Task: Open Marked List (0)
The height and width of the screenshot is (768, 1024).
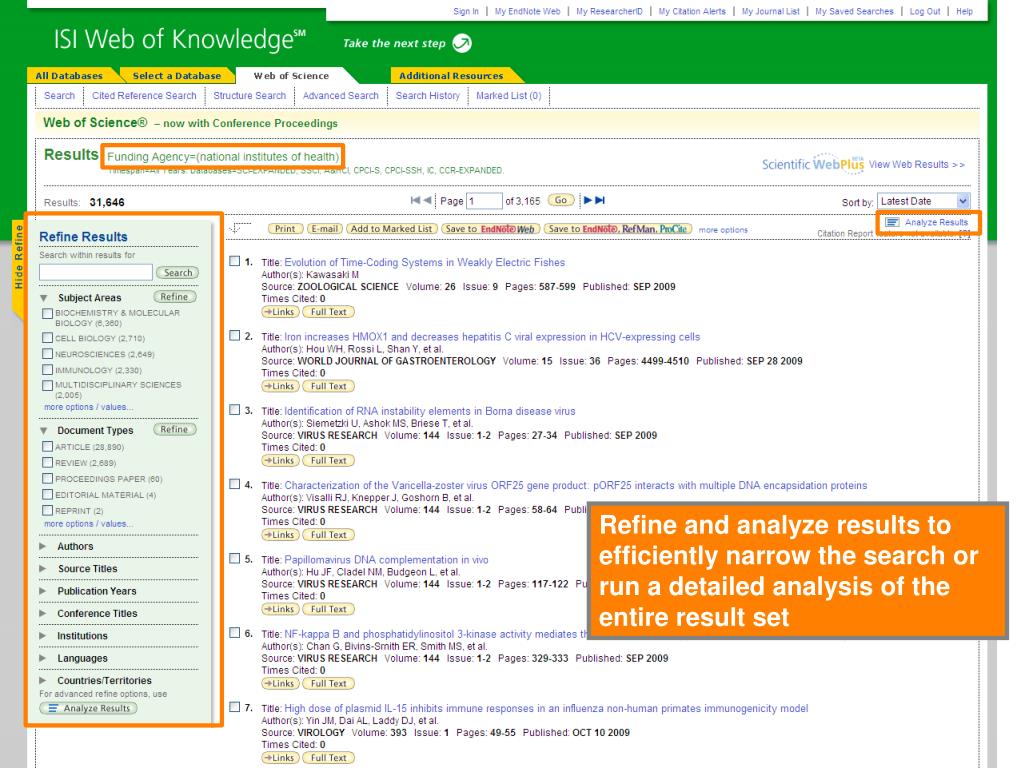Action: point(509,96)
